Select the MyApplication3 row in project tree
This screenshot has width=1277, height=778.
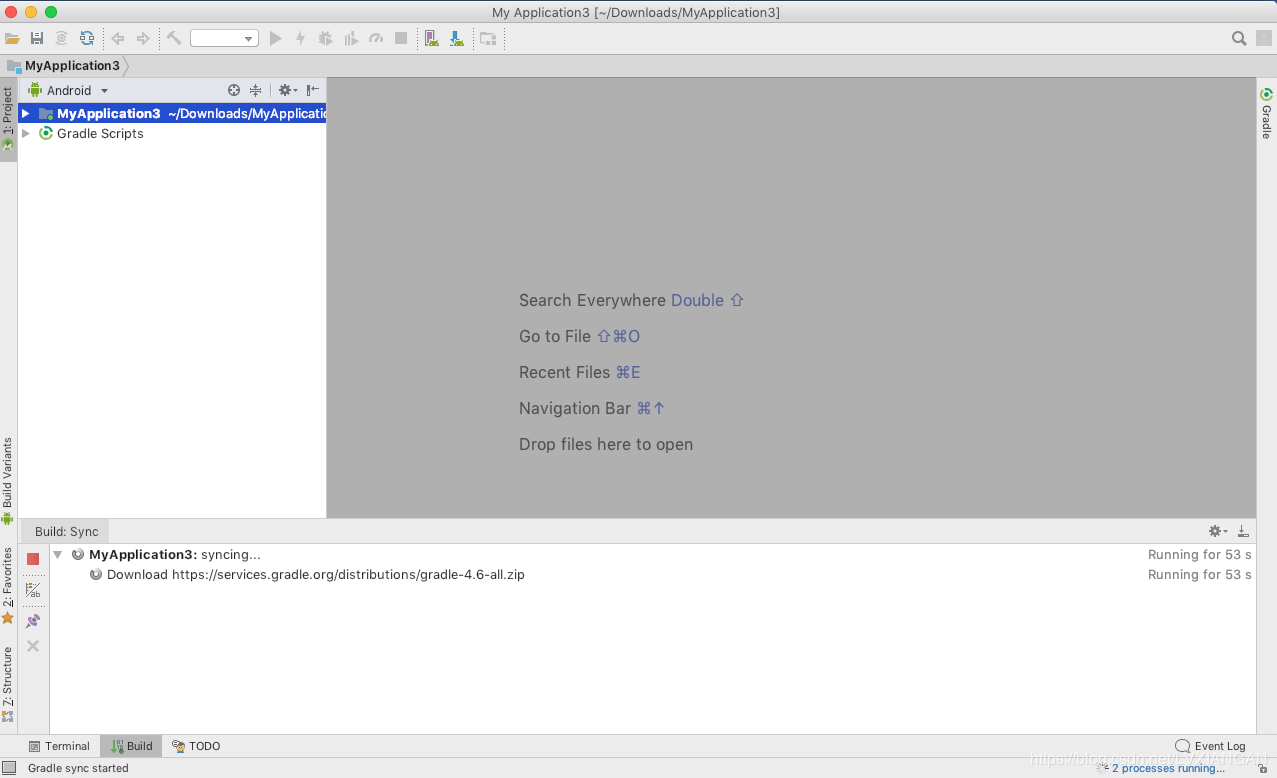[172, 114]
